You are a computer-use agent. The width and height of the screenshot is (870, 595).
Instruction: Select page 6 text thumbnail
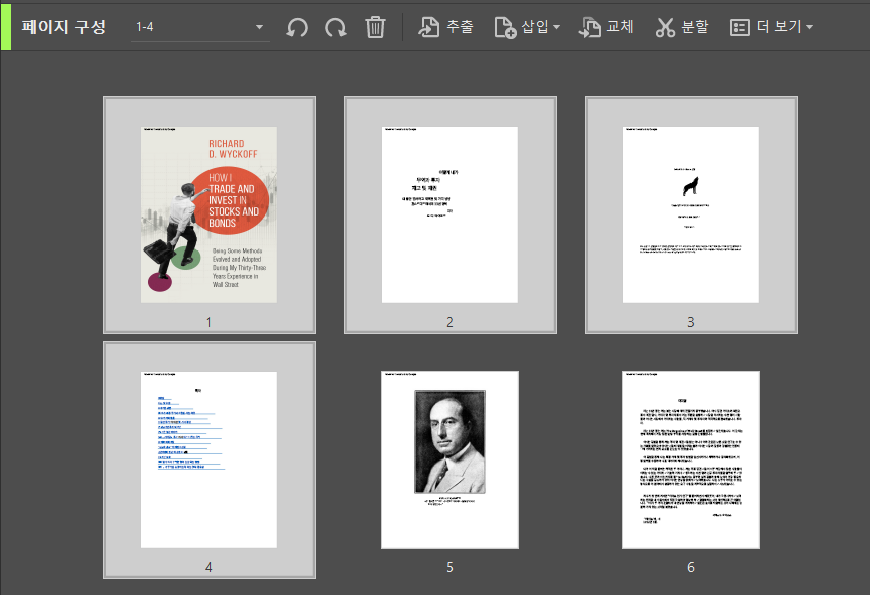click(x=691, y=460)
